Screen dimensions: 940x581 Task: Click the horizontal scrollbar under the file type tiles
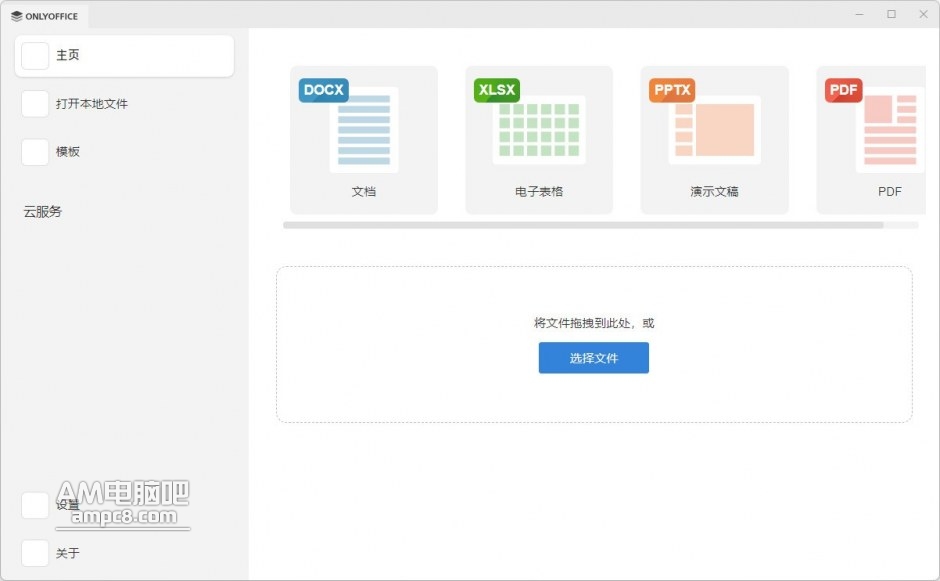coord(583,225)
